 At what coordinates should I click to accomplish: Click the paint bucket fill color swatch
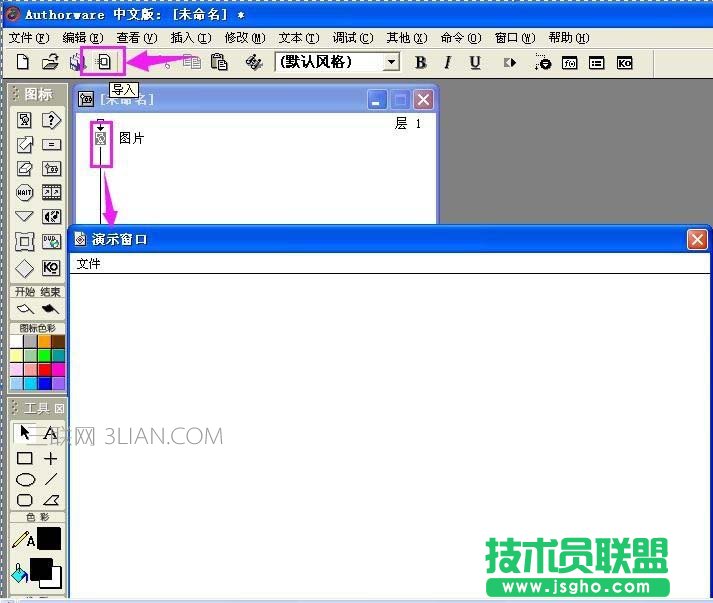(x=45, y=573)
